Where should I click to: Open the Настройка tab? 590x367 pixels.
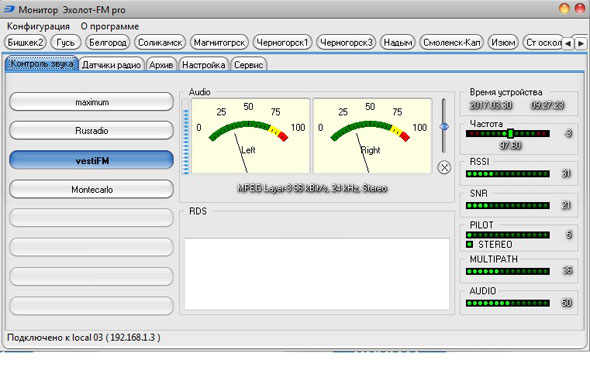pyautogui.click(x=204, y=65)
